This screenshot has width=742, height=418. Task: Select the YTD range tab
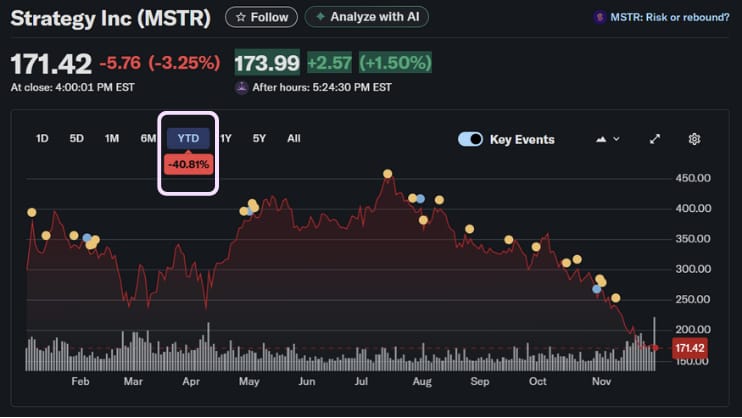188,138
